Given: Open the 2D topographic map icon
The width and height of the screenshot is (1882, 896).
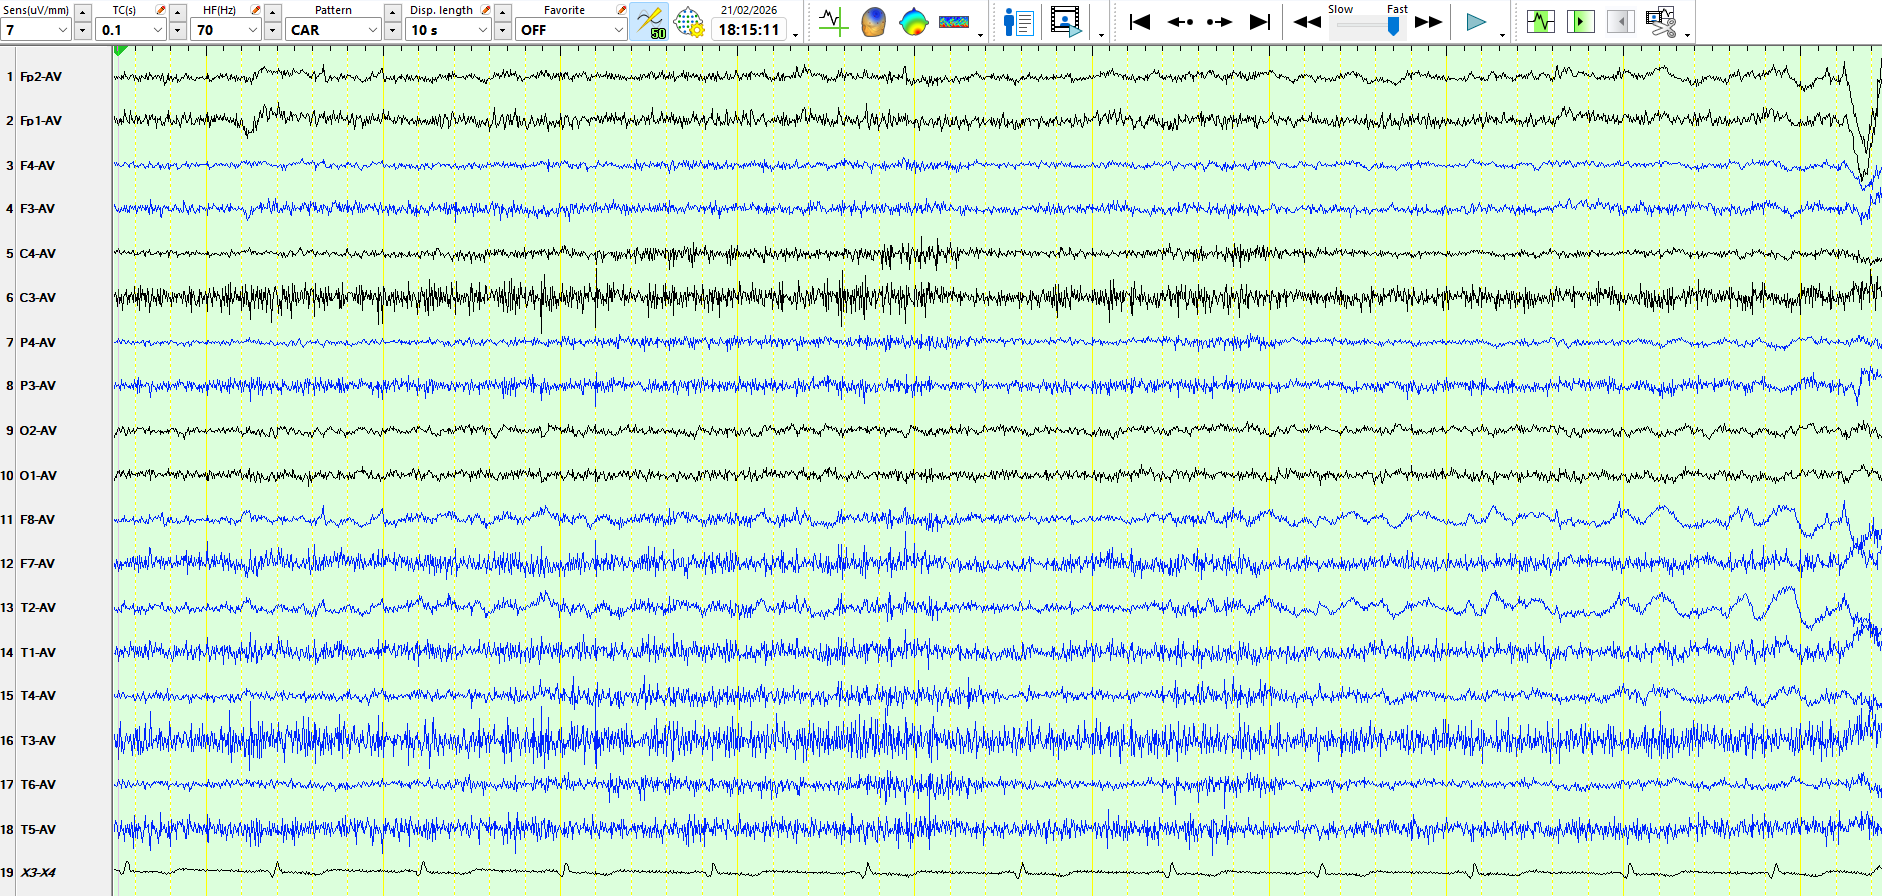Looking at the screenshot, I should click(913, 22).
